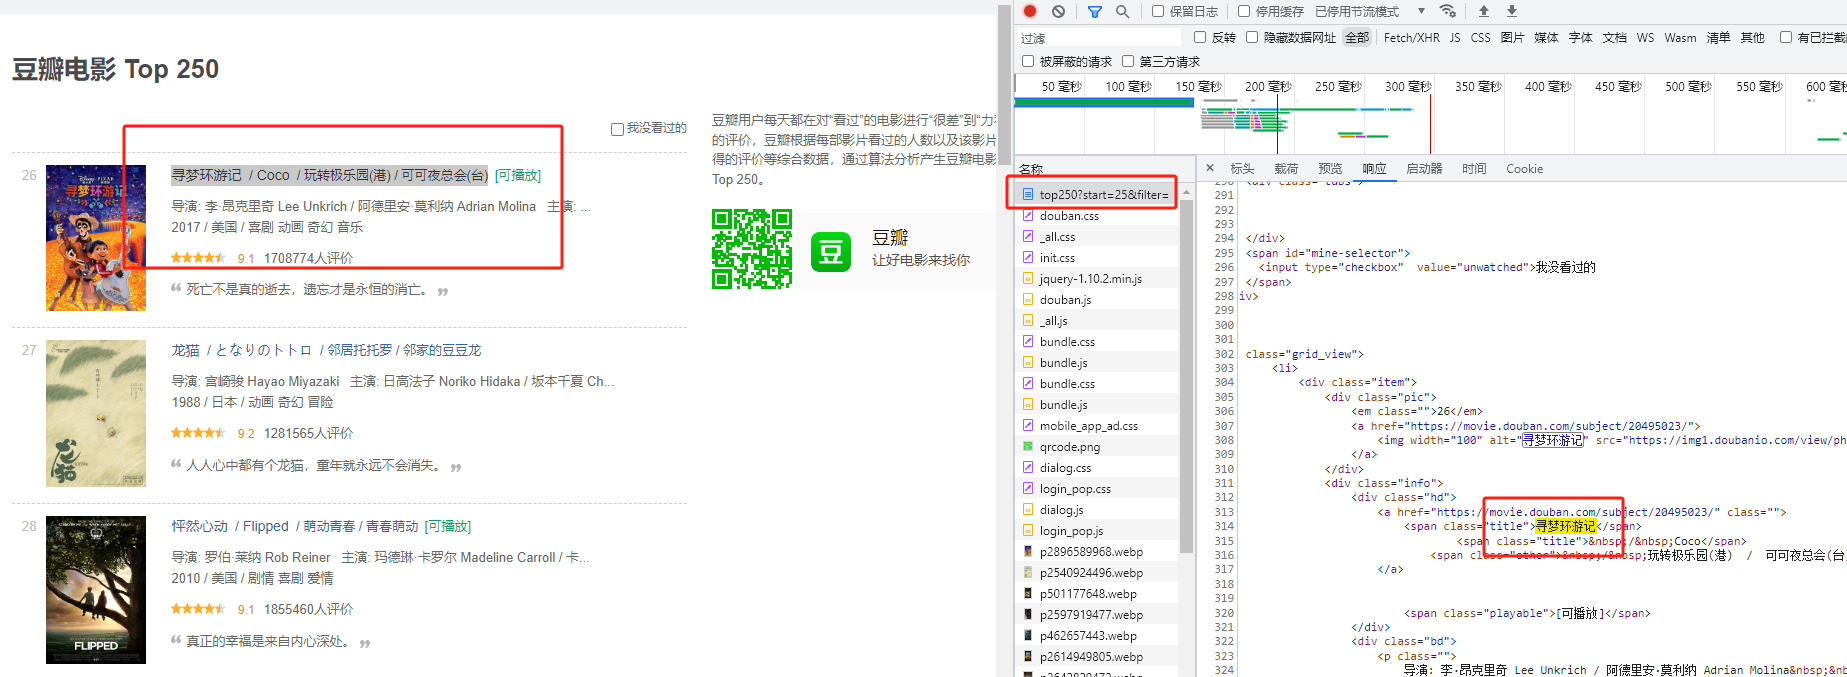The height and width of the screenshot is (677, 1847).
Task: Stop recording the network log
Action: click(1030, 12)
